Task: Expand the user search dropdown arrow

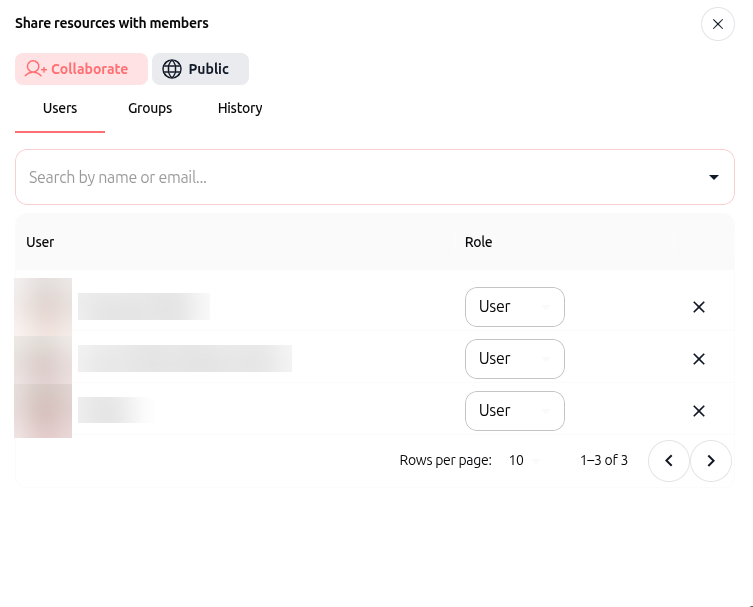Action: pyautogui.click(x=714, y=177)
